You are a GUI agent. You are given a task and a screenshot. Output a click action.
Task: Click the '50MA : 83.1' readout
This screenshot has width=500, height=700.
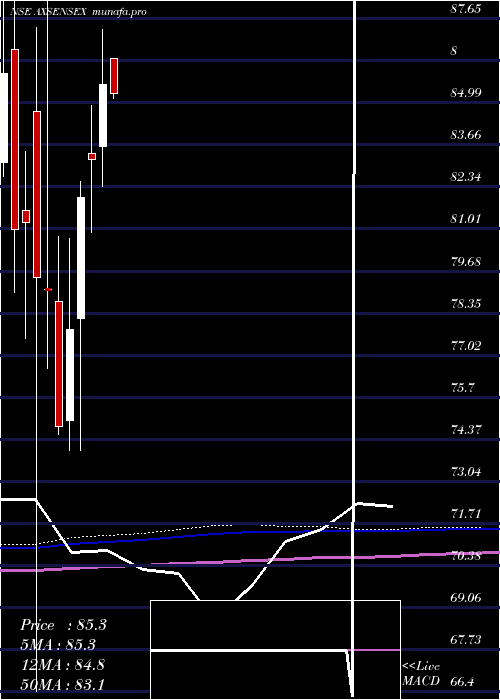point(63,684)
